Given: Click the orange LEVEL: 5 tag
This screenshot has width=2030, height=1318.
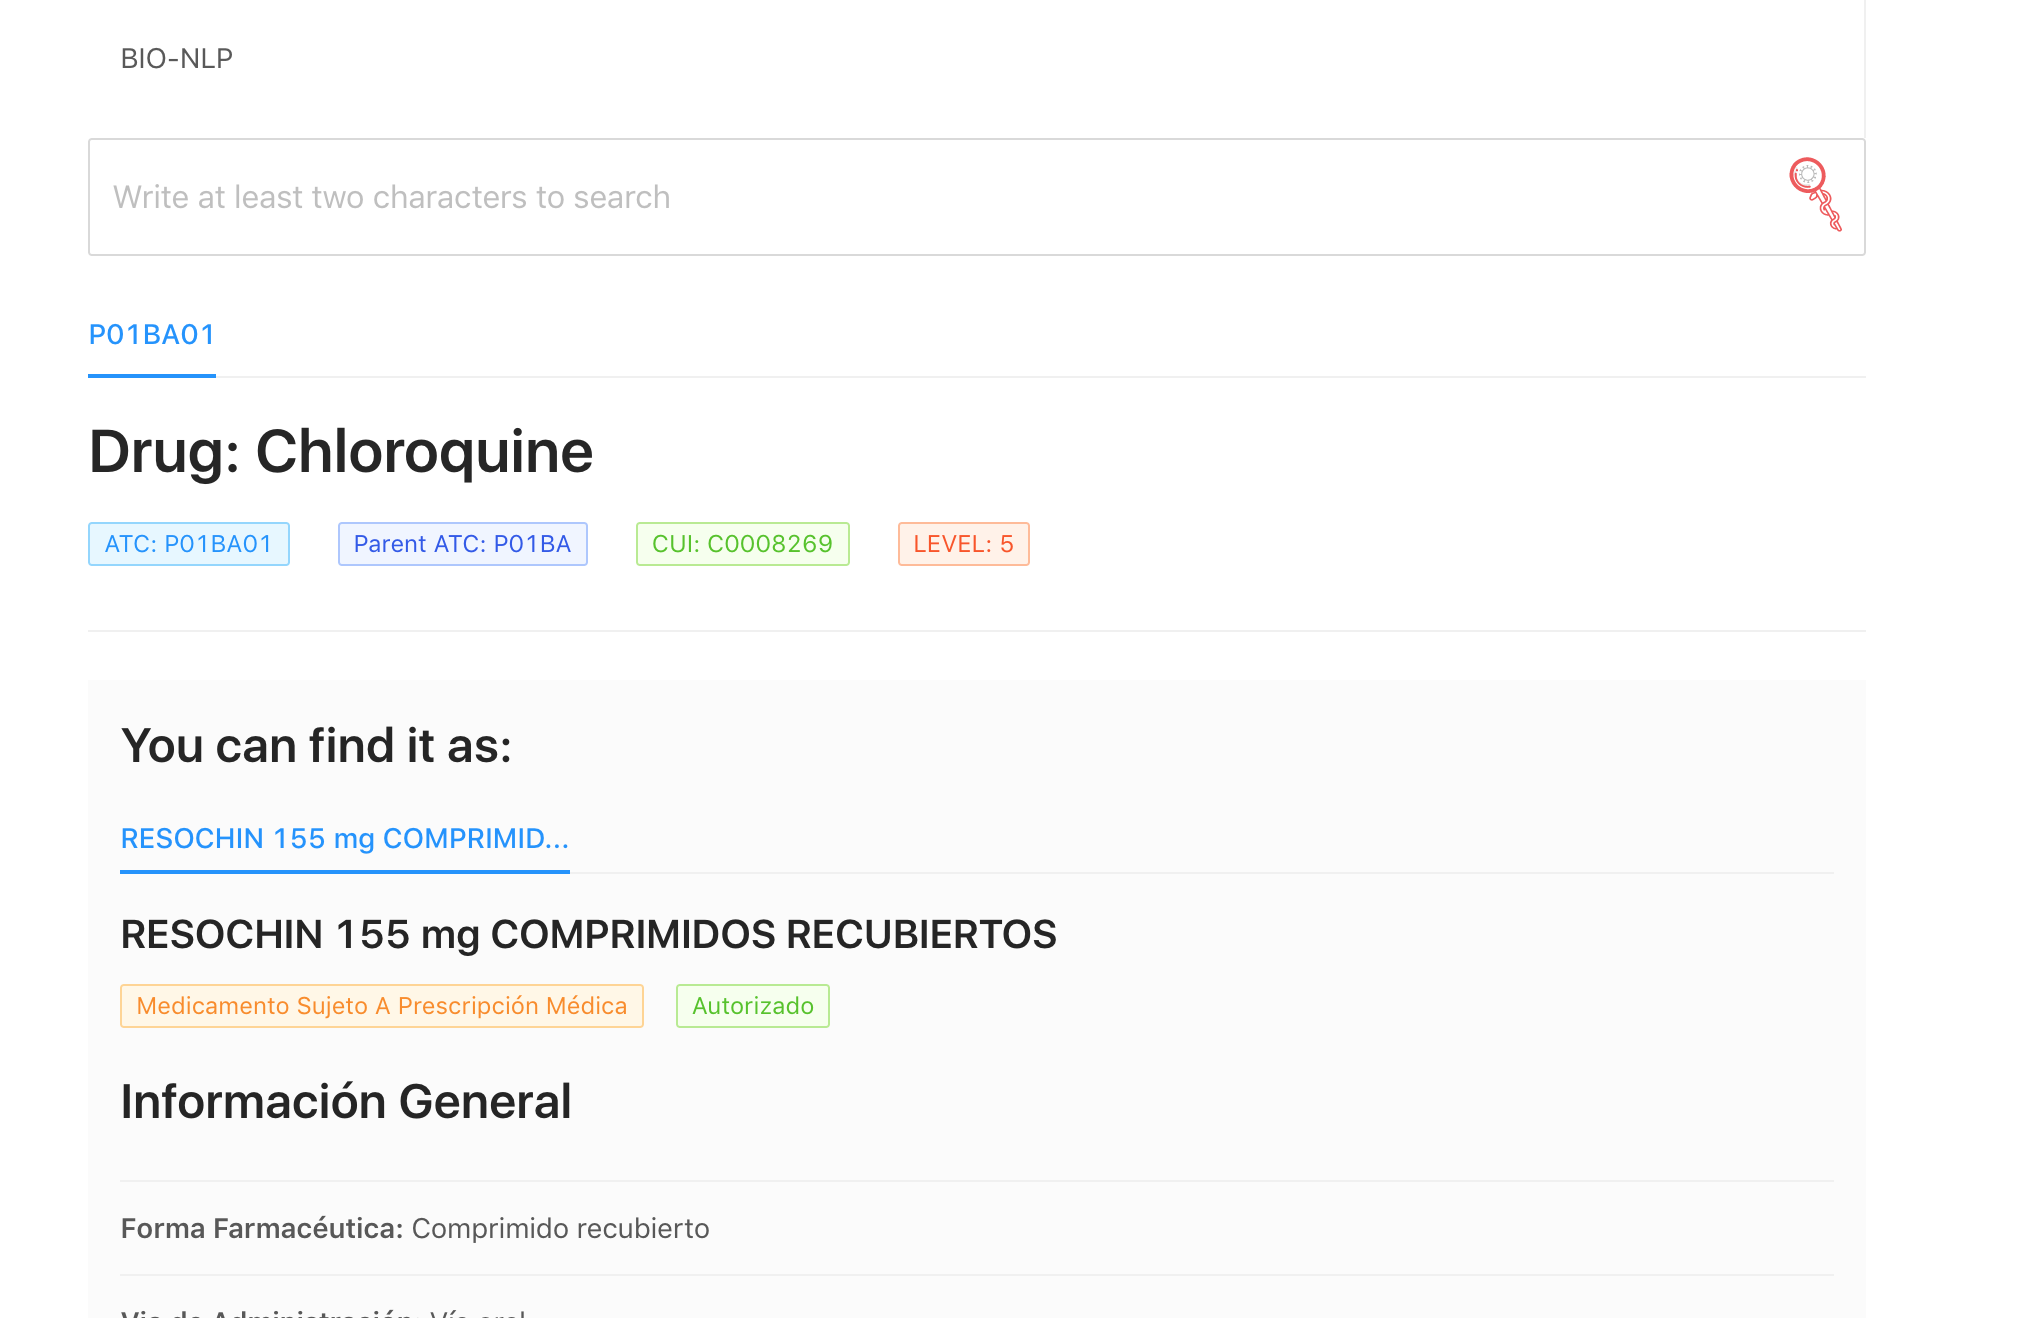Looking at the screenshot, I should coord(963,544).
